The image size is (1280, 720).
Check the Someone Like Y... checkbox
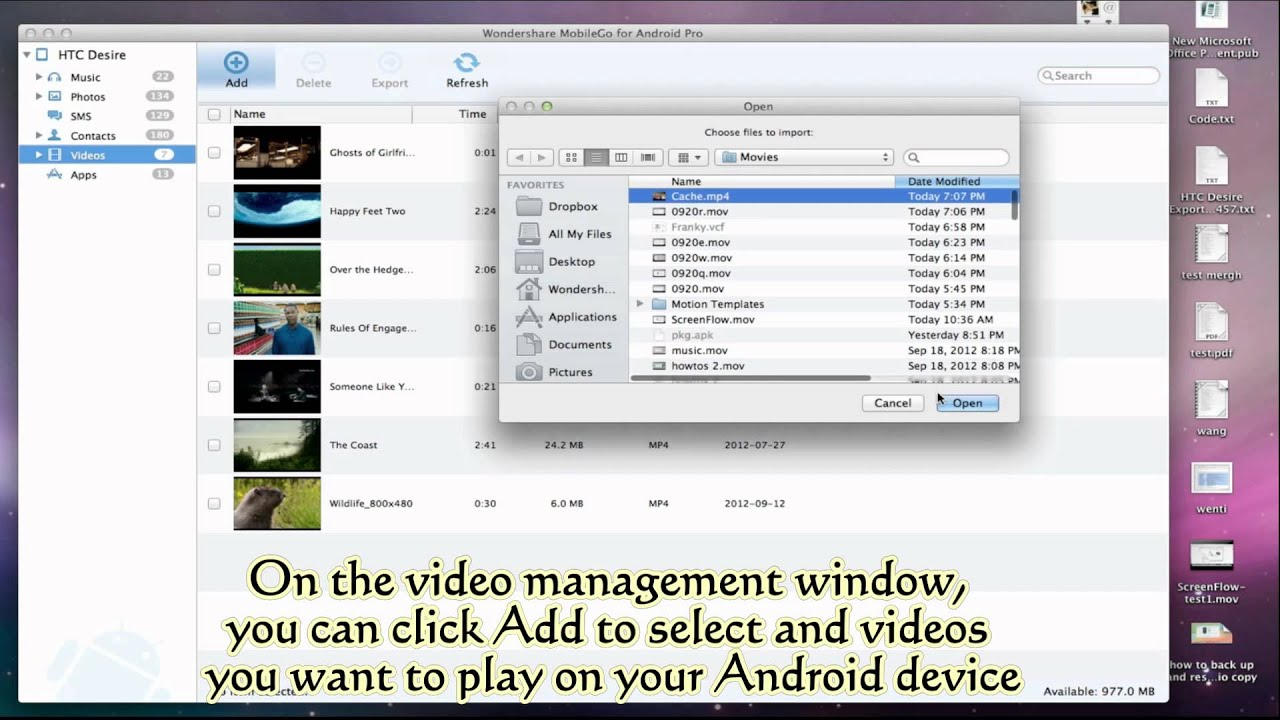pyautogui.click(x=214, y=386)
